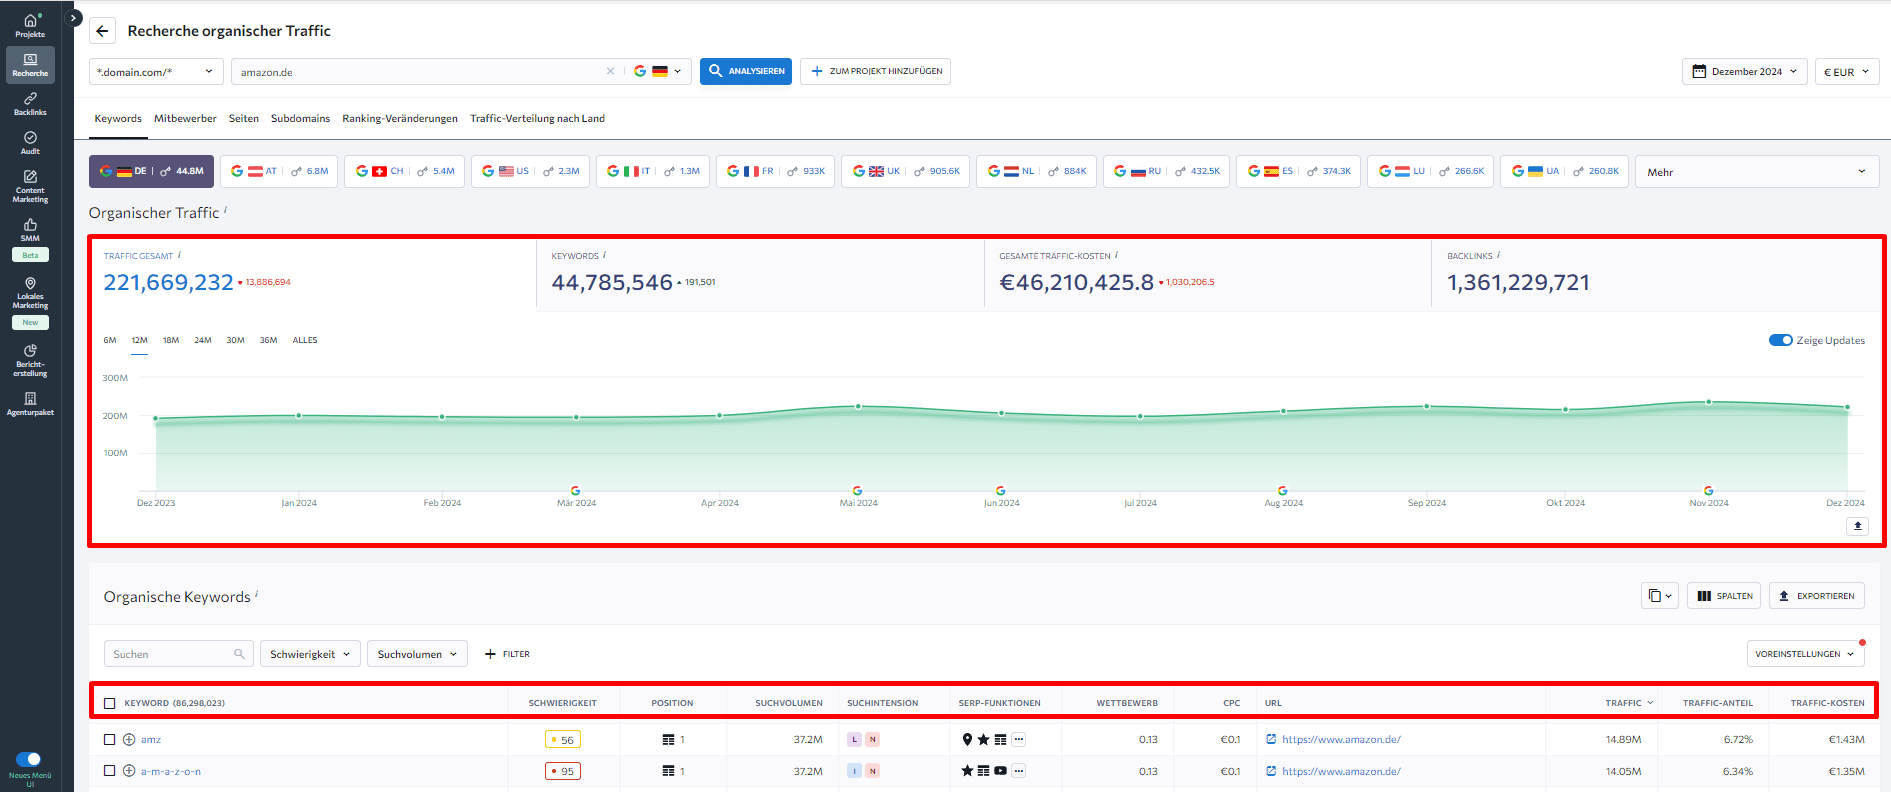Check the amz row checkbox

coord(110,740)
